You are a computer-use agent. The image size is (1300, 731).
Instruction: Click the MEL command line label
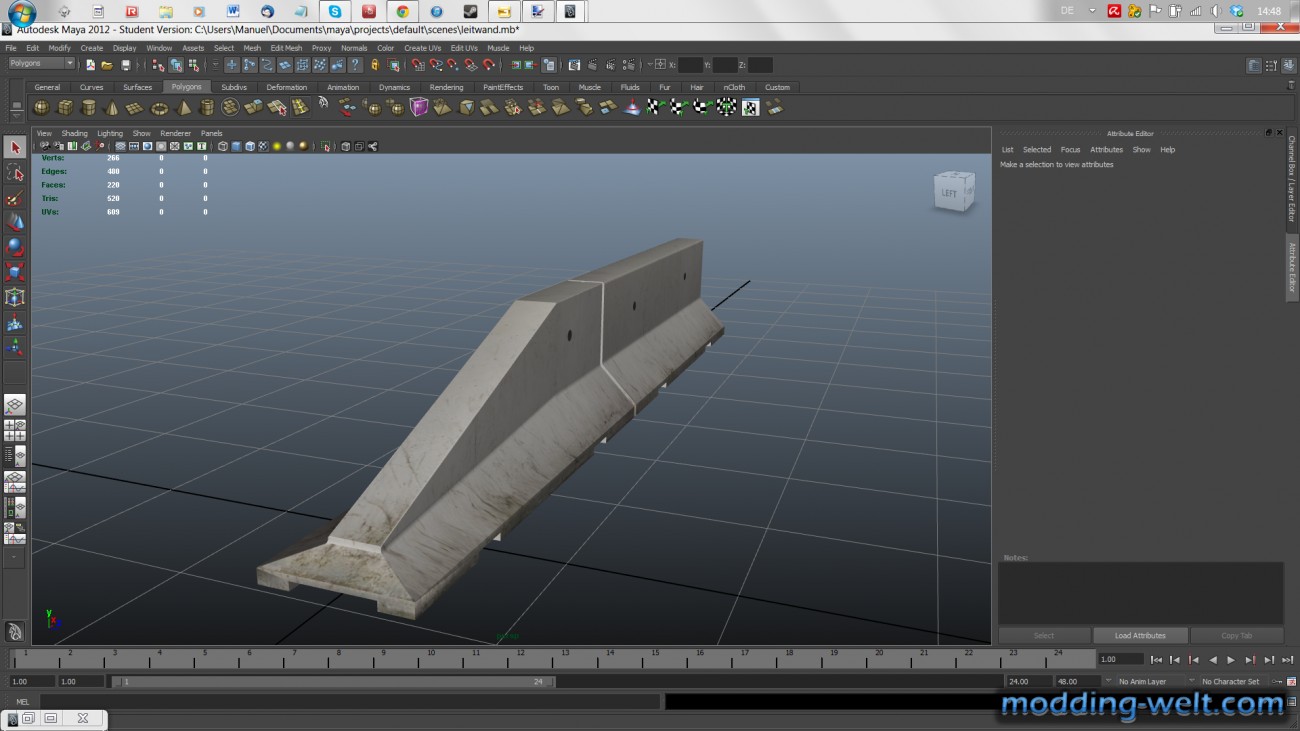point(22,702)
